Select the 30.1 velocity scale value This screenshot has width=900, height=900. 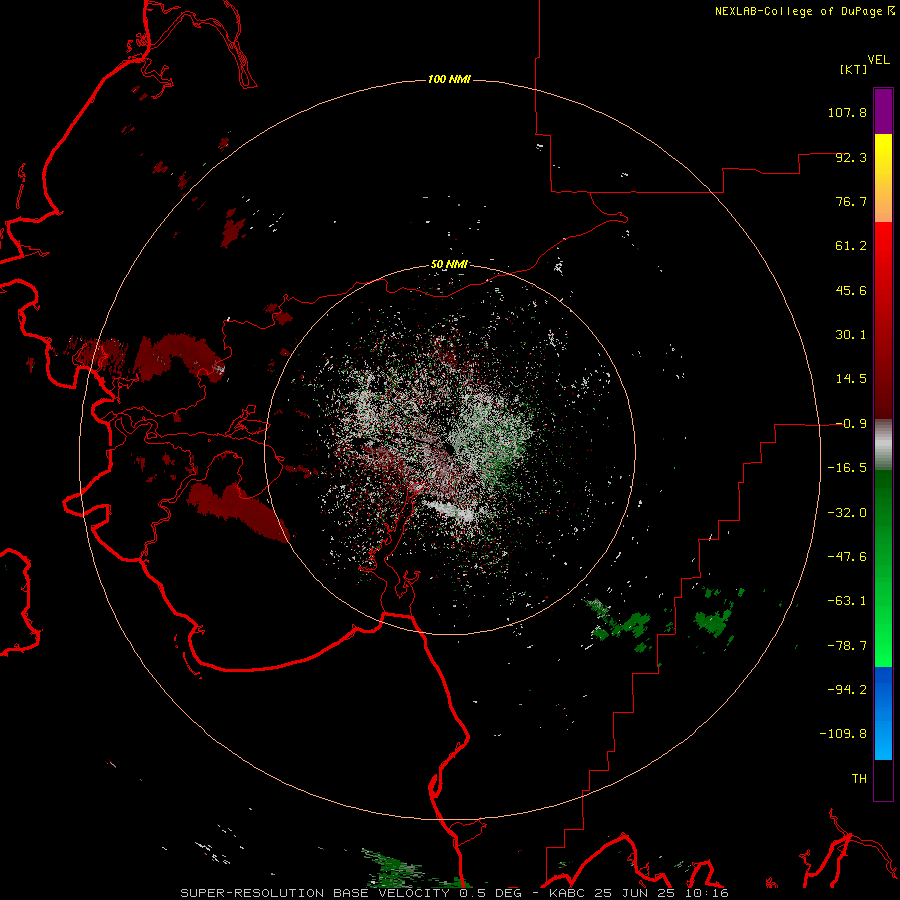point(851,335)
